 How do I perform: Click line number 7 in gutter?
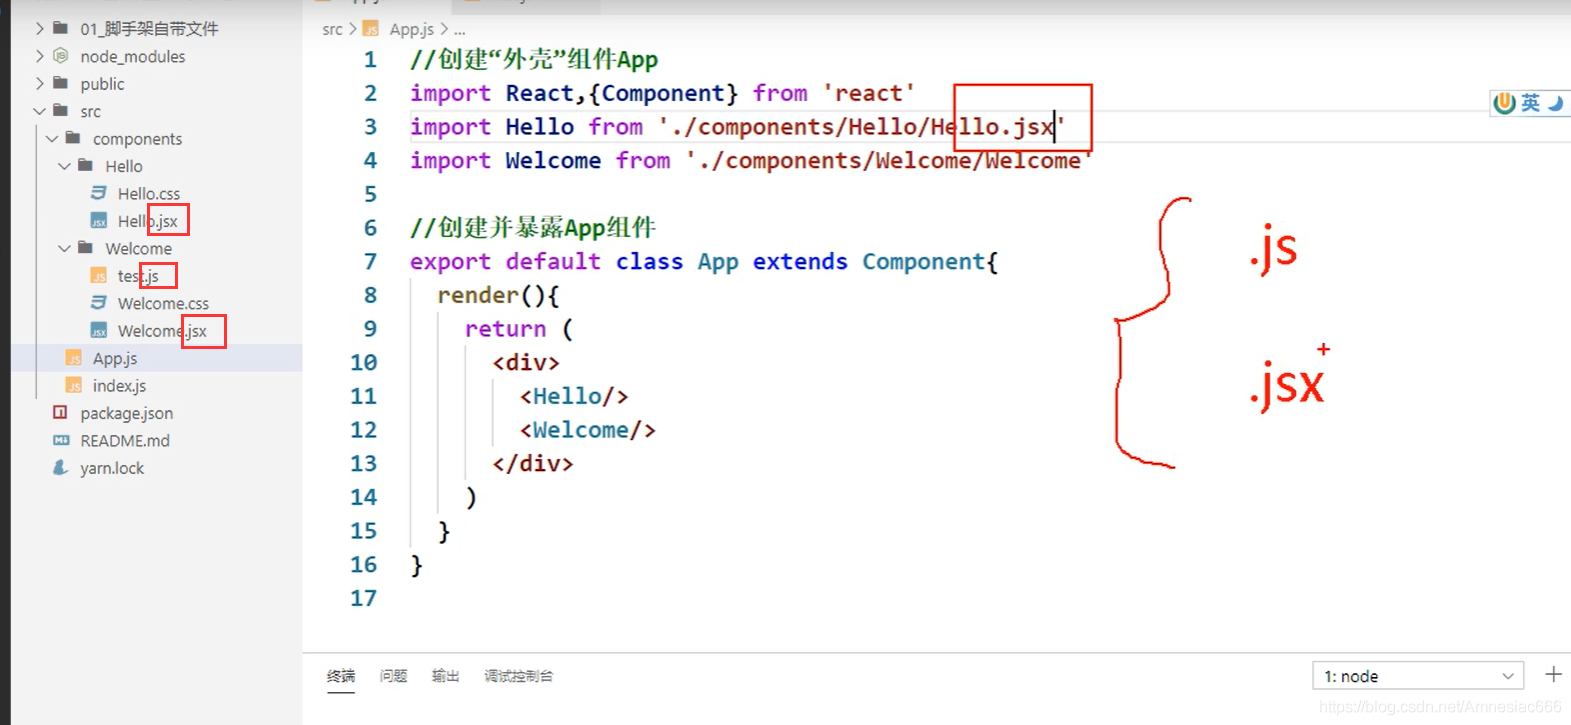[370, 262]
